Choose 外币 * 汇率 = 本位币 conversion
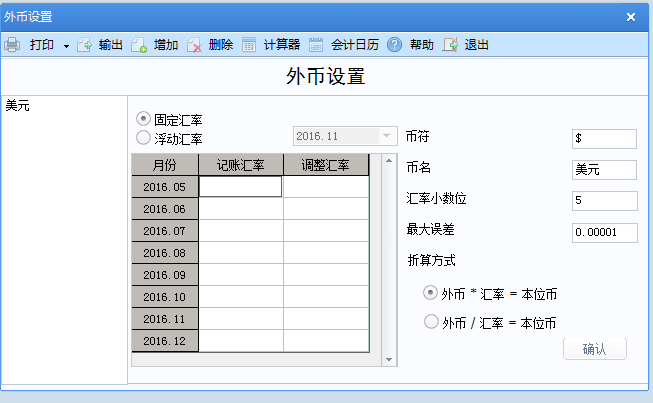Image resolution: width=653 pixels, height=403 pixels. pyautogui.click(x=431, y=293)
